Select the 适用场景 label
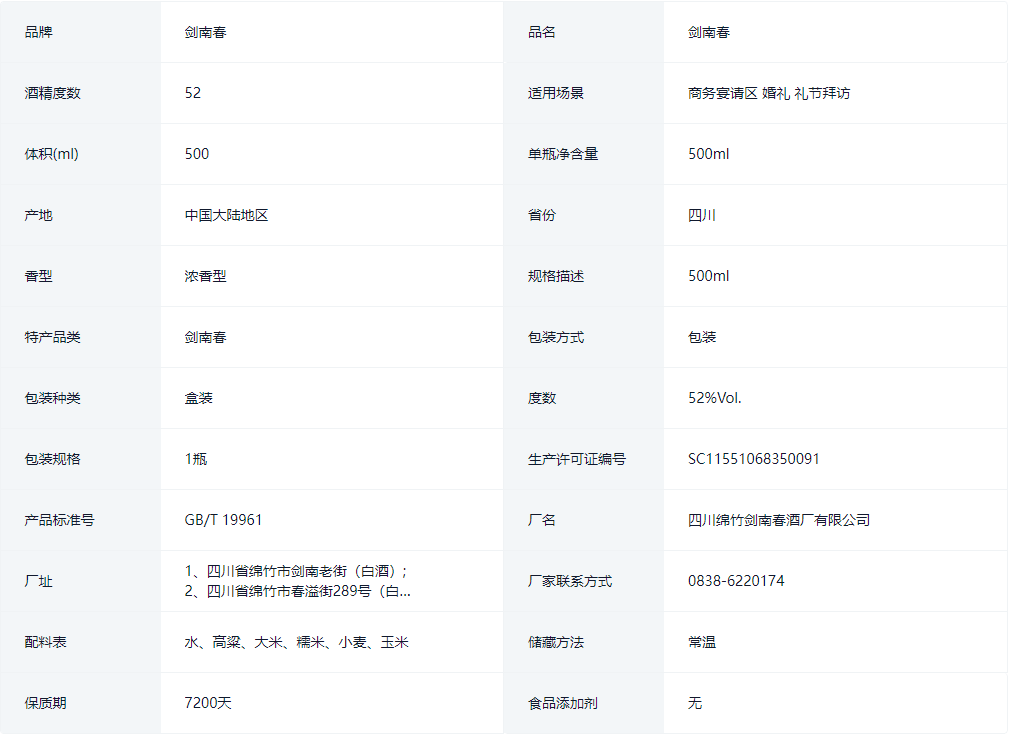This screenshot has width=1020, height=744. (x=556, y=93)
